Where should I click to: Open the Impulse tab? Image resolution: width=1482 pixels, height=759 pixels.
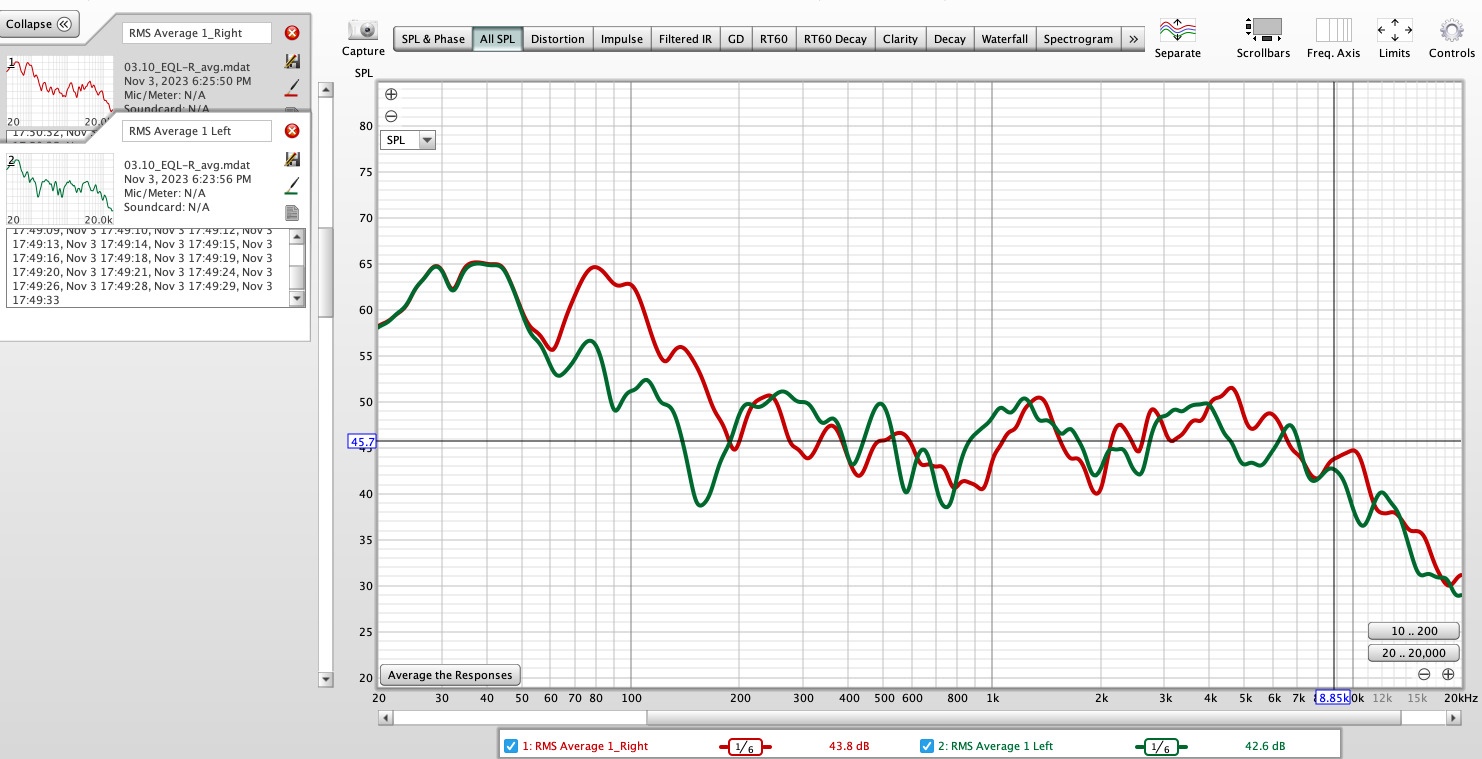point(622,39)
